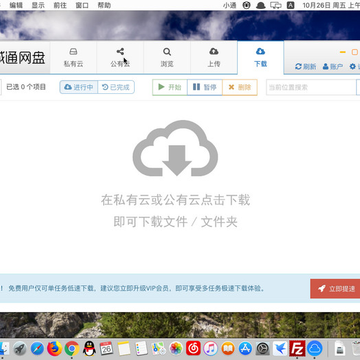360x360 pixels.
Task: Click the hat-shaped menu bar icon
Action: [x=261, y=5]
